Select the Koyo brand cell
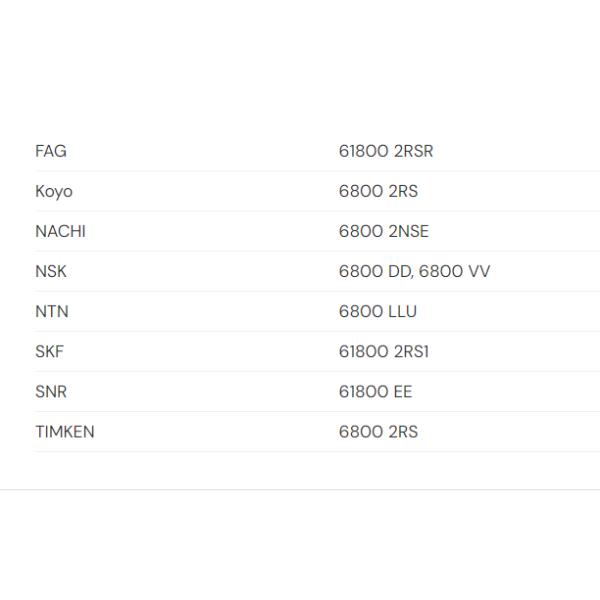 [x=54, y=192]
